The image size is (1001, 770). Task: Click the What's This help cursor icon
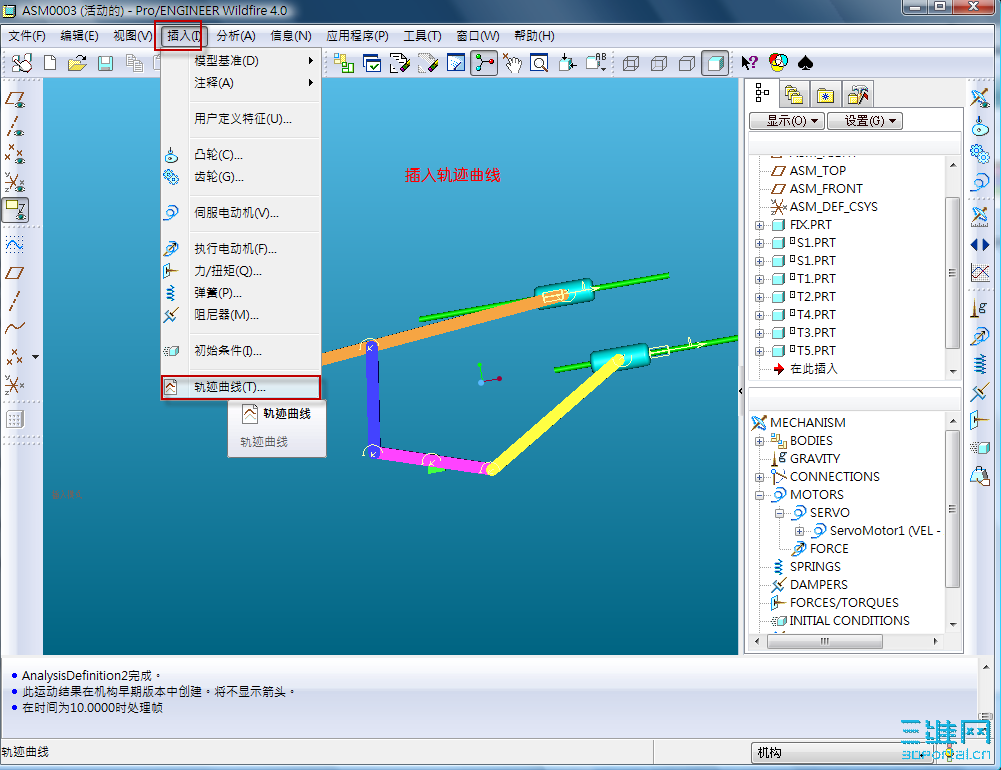coord(749,63)
